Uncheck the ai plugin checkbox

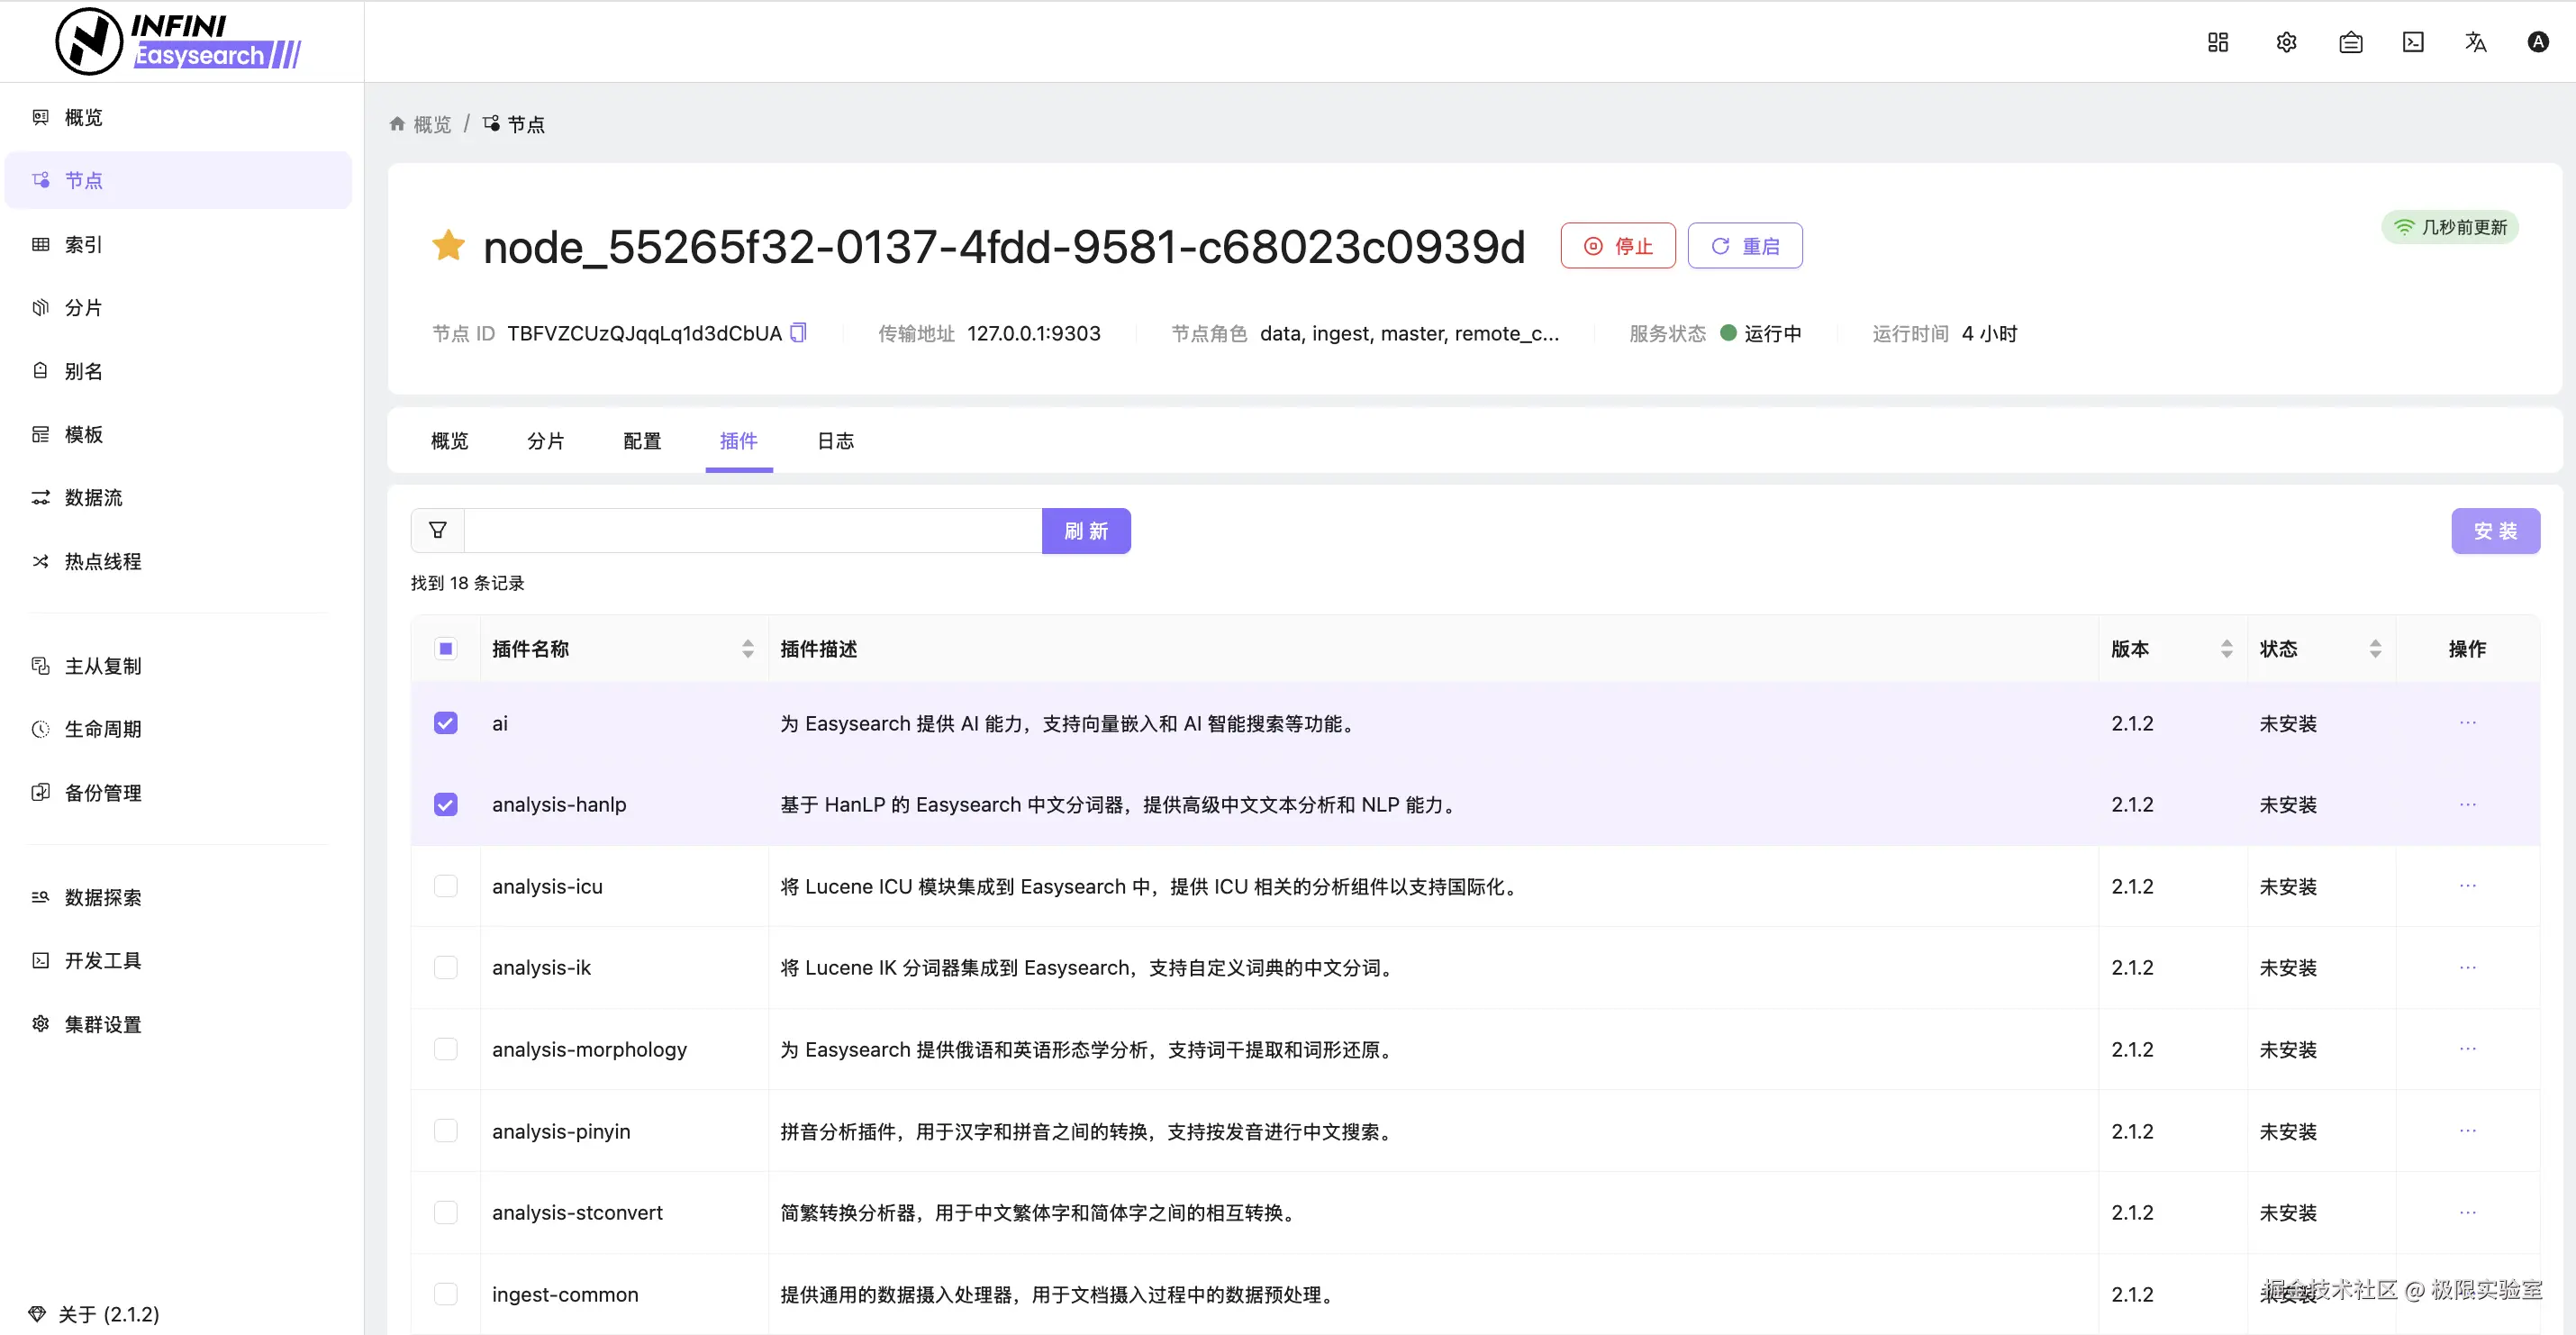(x=446, y=723)
